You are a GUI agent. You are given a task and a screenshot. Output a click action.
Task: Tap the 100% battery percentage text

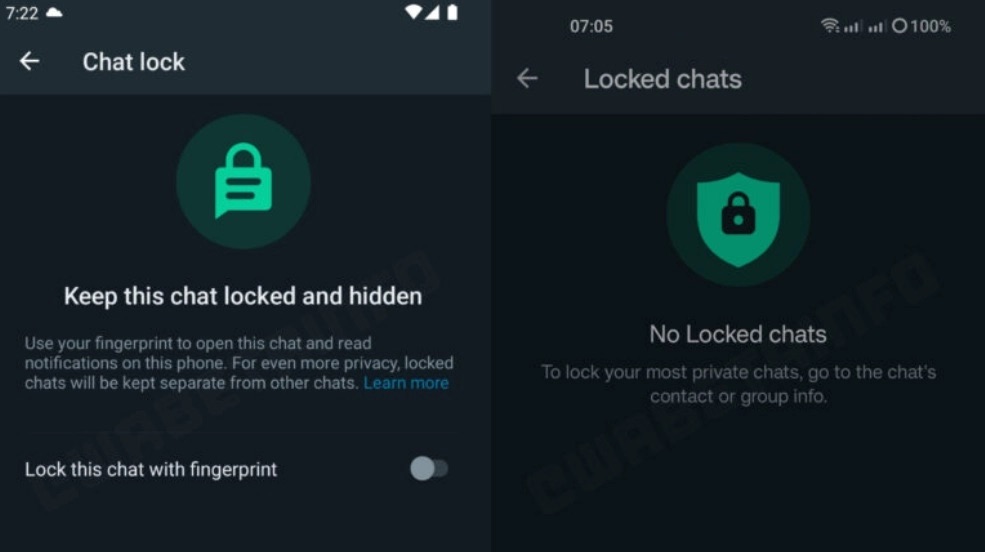930,26
